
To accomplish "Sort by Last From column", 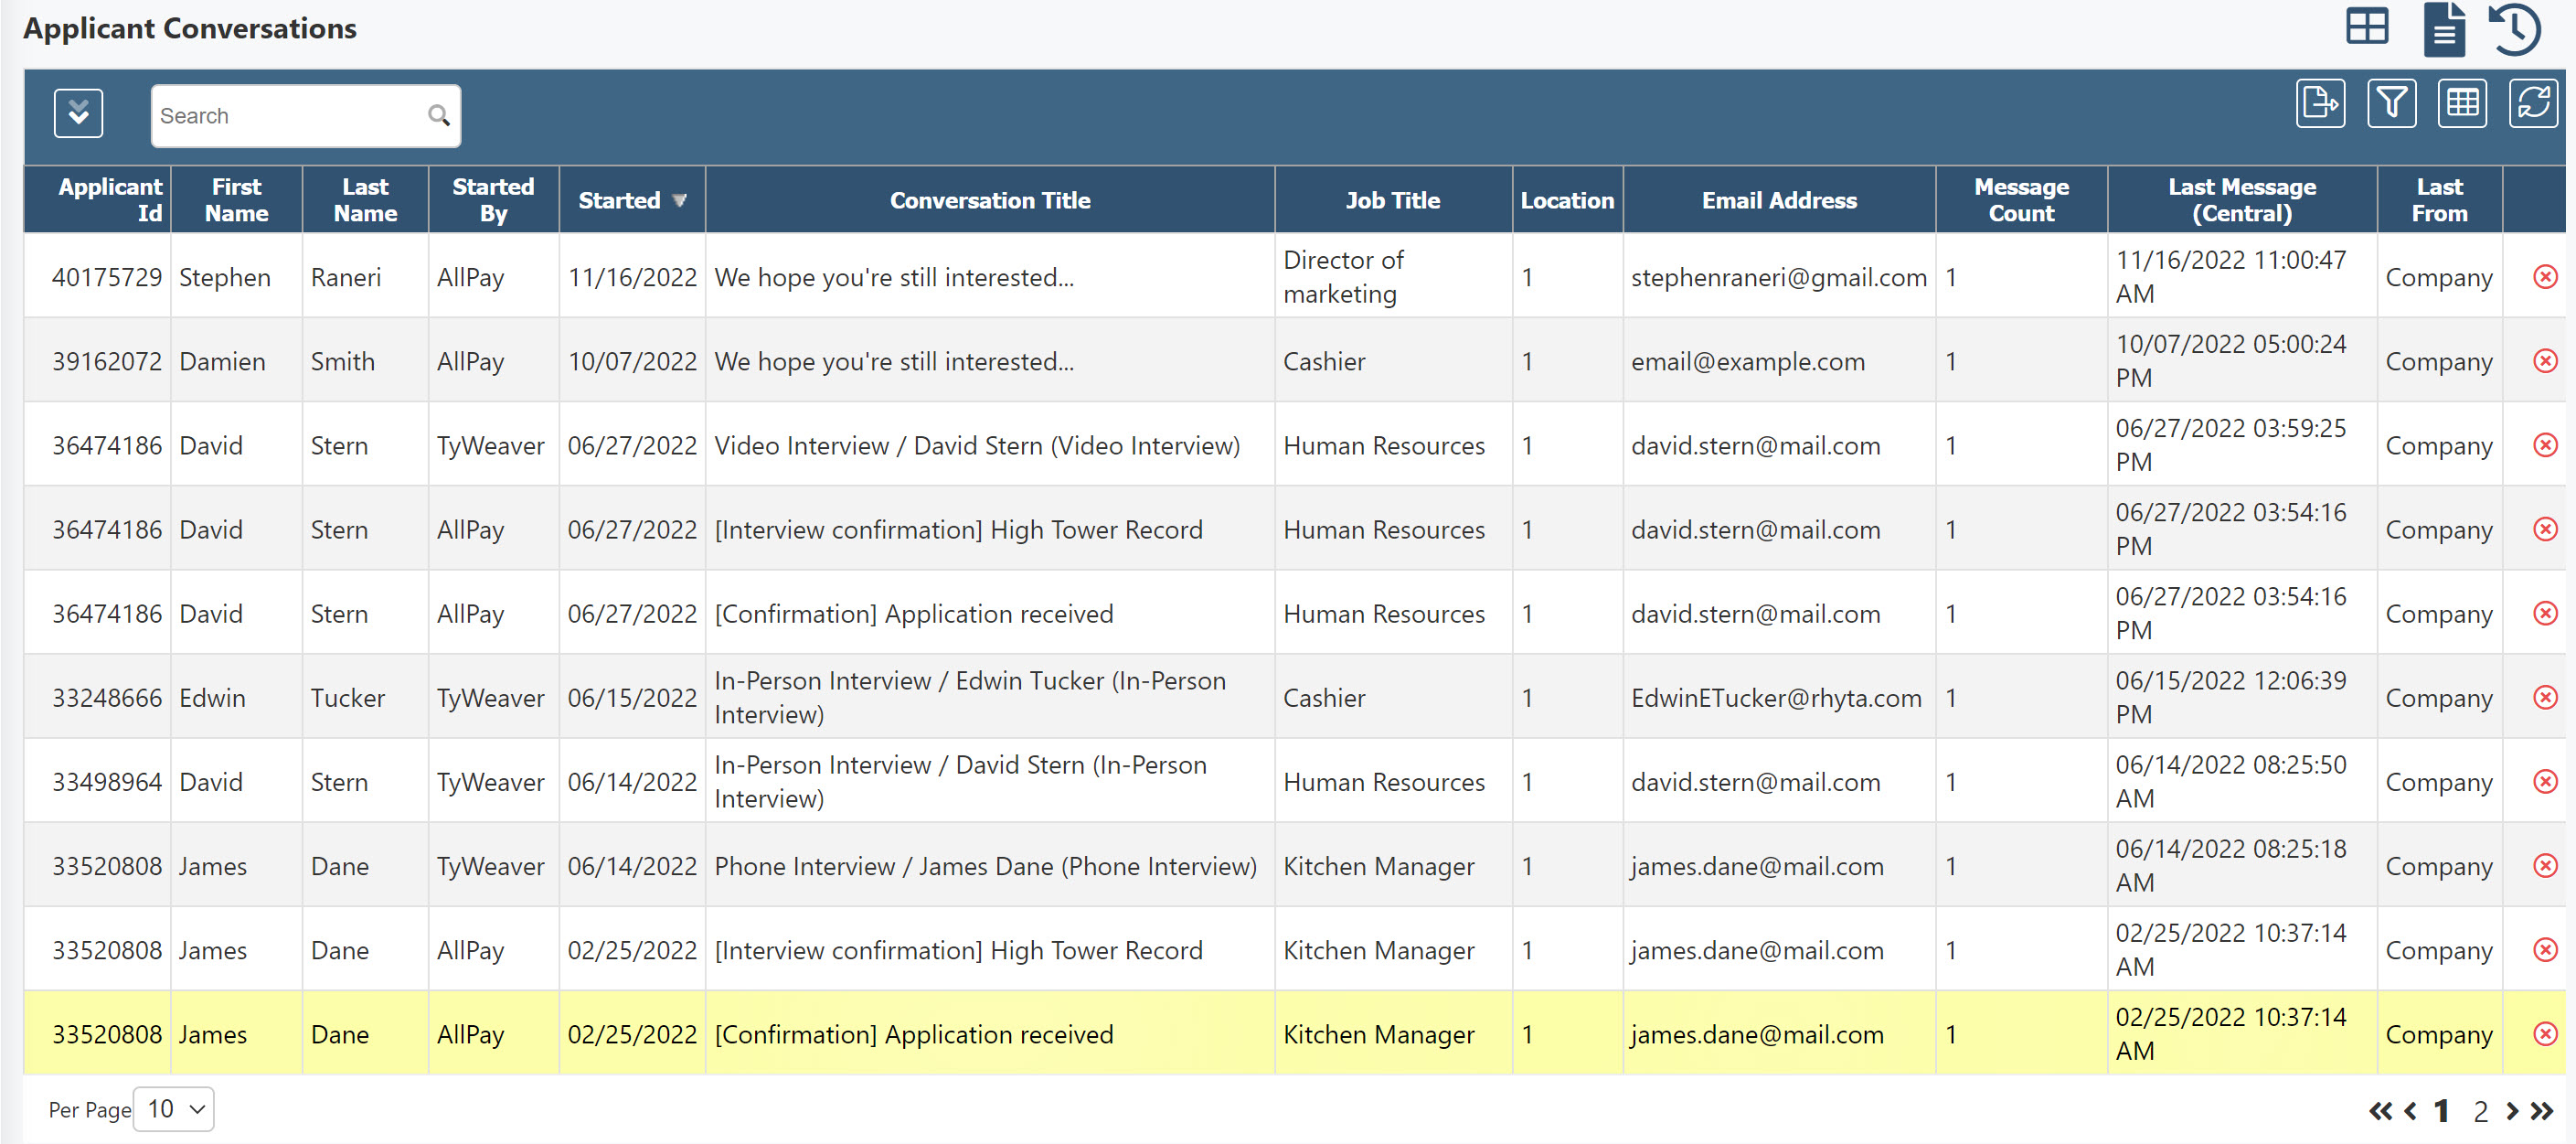I will [x=2439, y=200].
